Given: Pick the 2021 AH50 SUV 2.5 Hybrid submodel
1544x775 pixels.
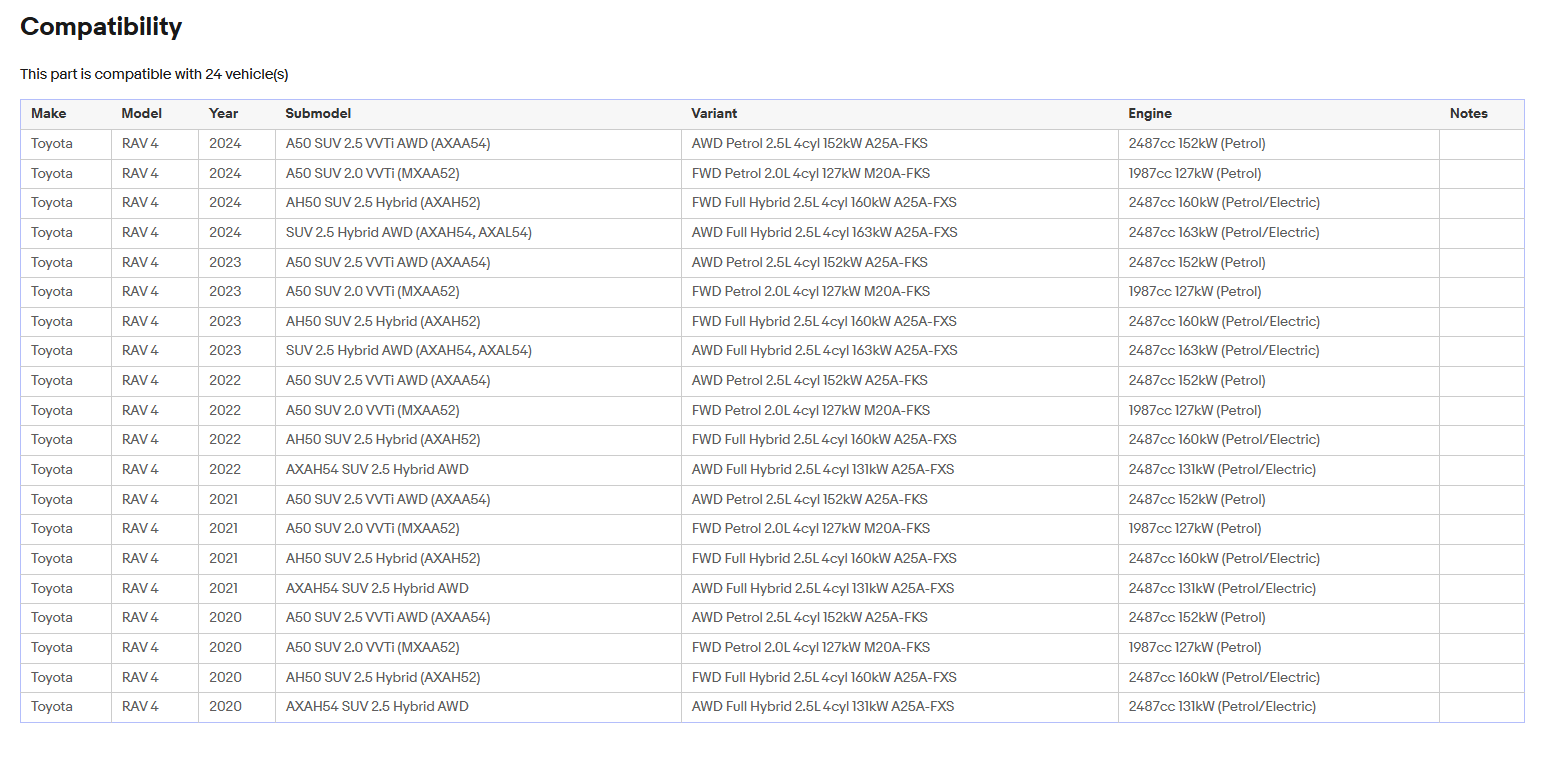Looking at the screenshot, I should click(x=478, y=559).
